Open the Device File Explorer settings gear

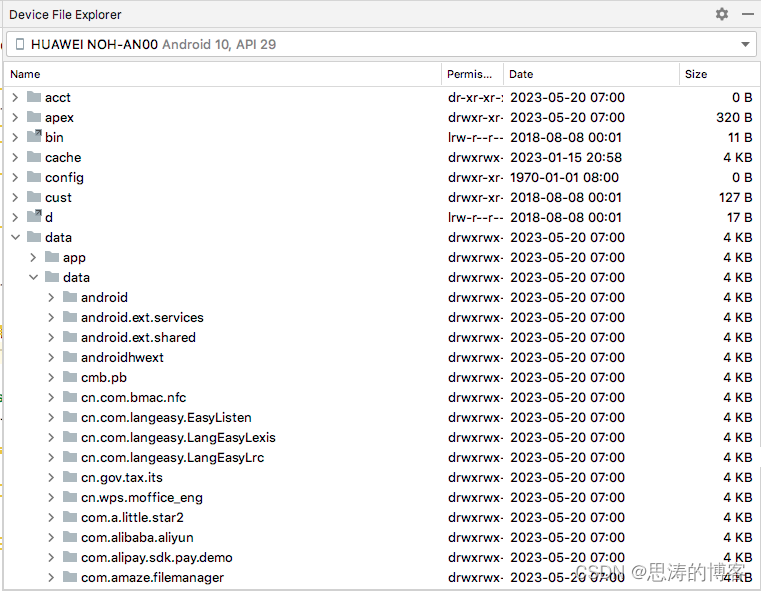coord(722,14)
